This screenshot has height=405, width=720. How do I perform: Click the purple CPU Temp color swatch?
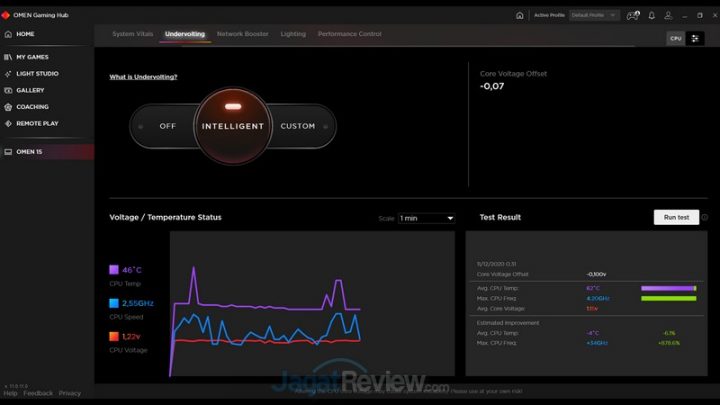click(x=114, y=270)
